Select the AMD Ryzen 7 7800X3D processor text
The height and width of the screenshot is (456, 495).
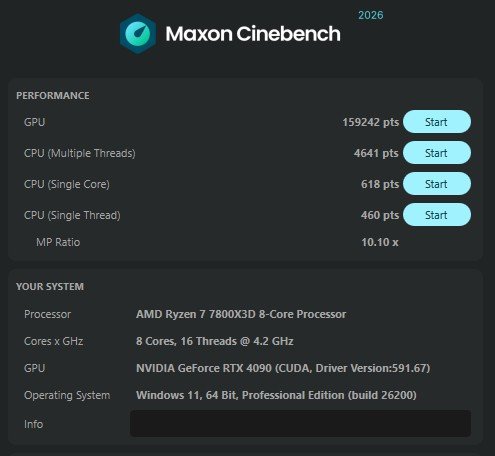click(241, 314)
